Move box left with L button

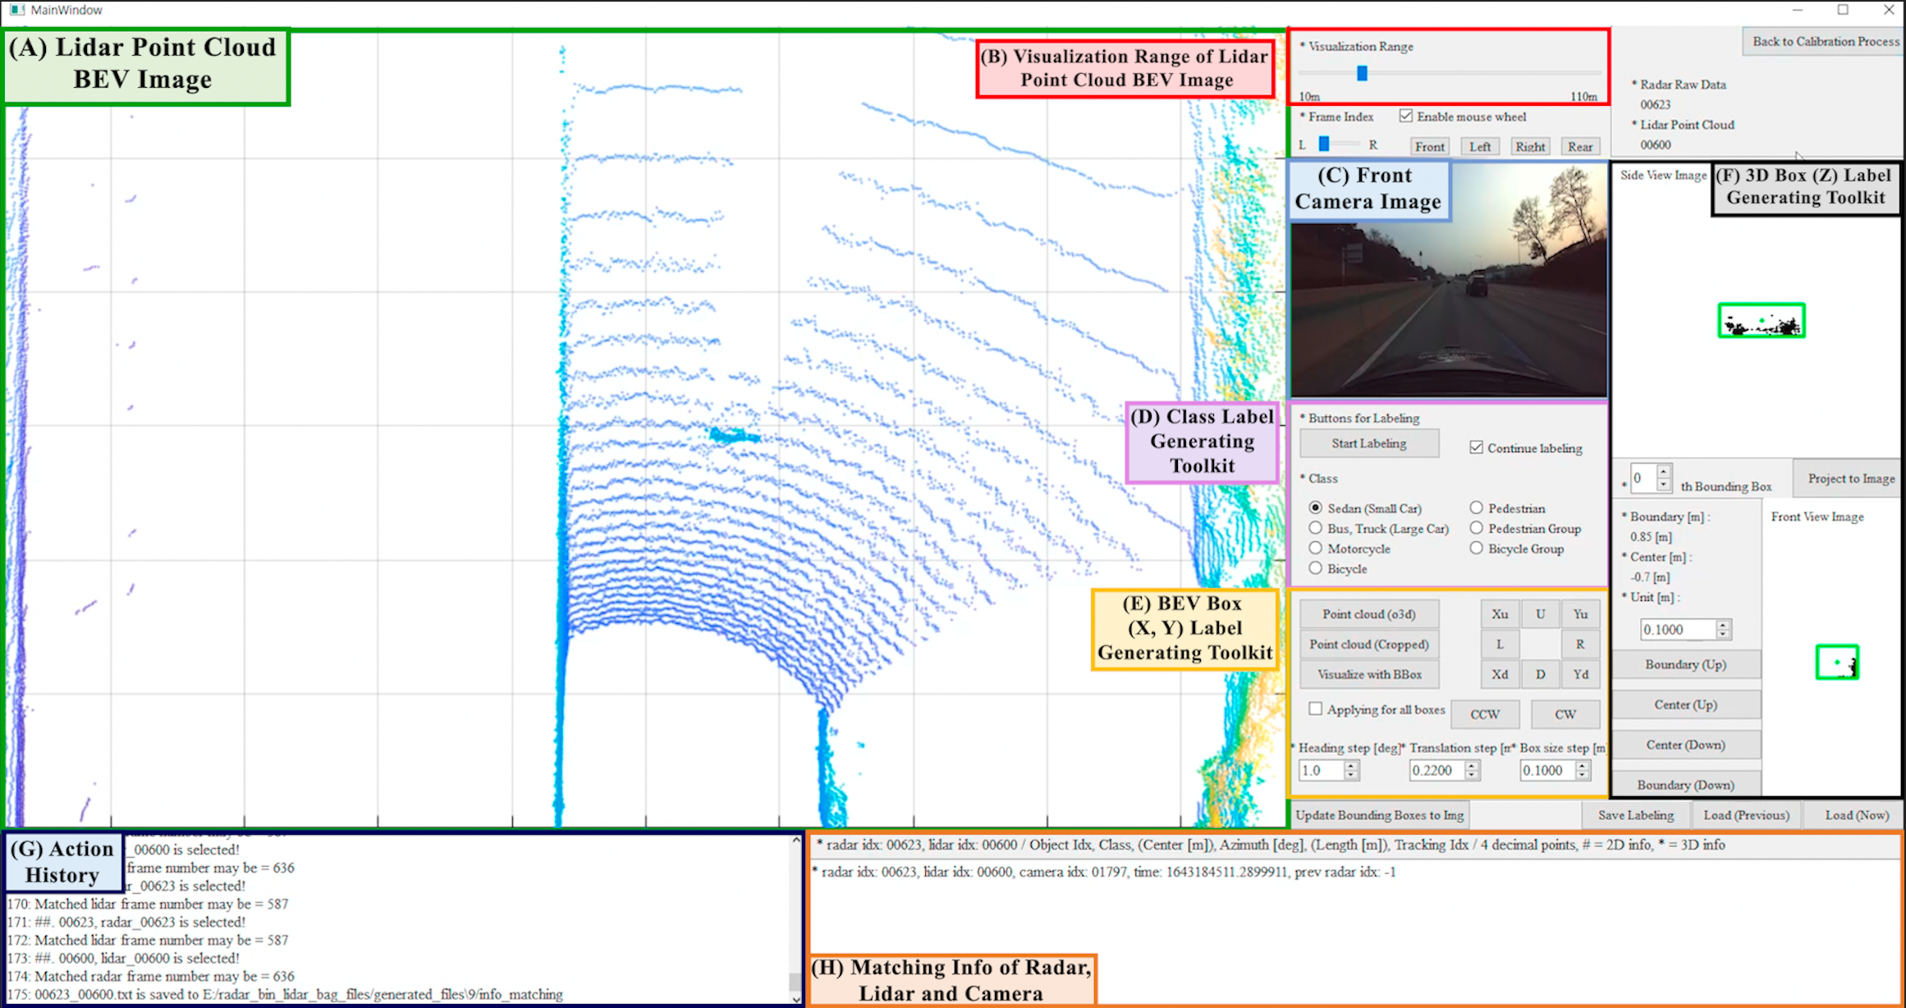[1499, 644]
